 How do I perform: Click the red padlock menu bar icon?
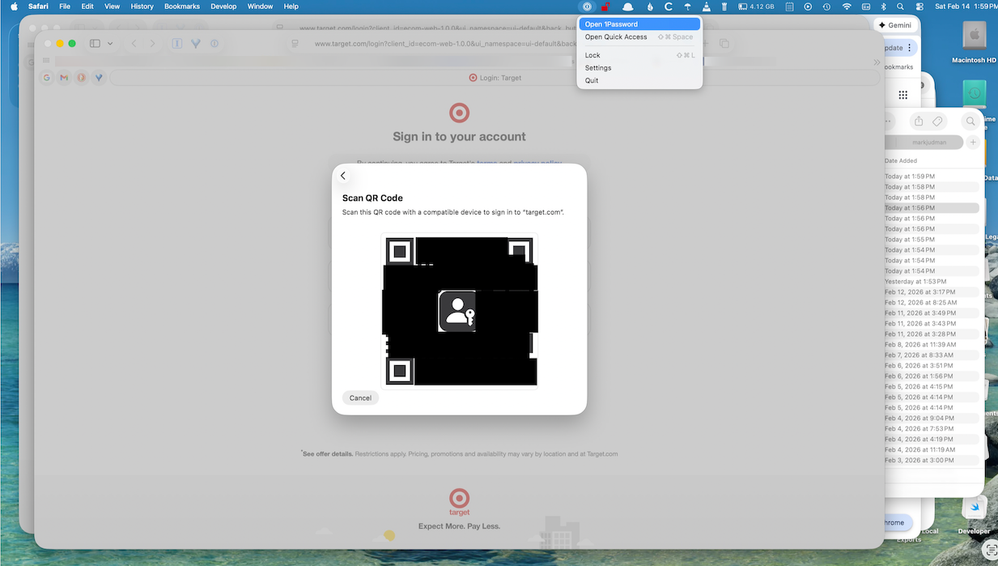606,6
